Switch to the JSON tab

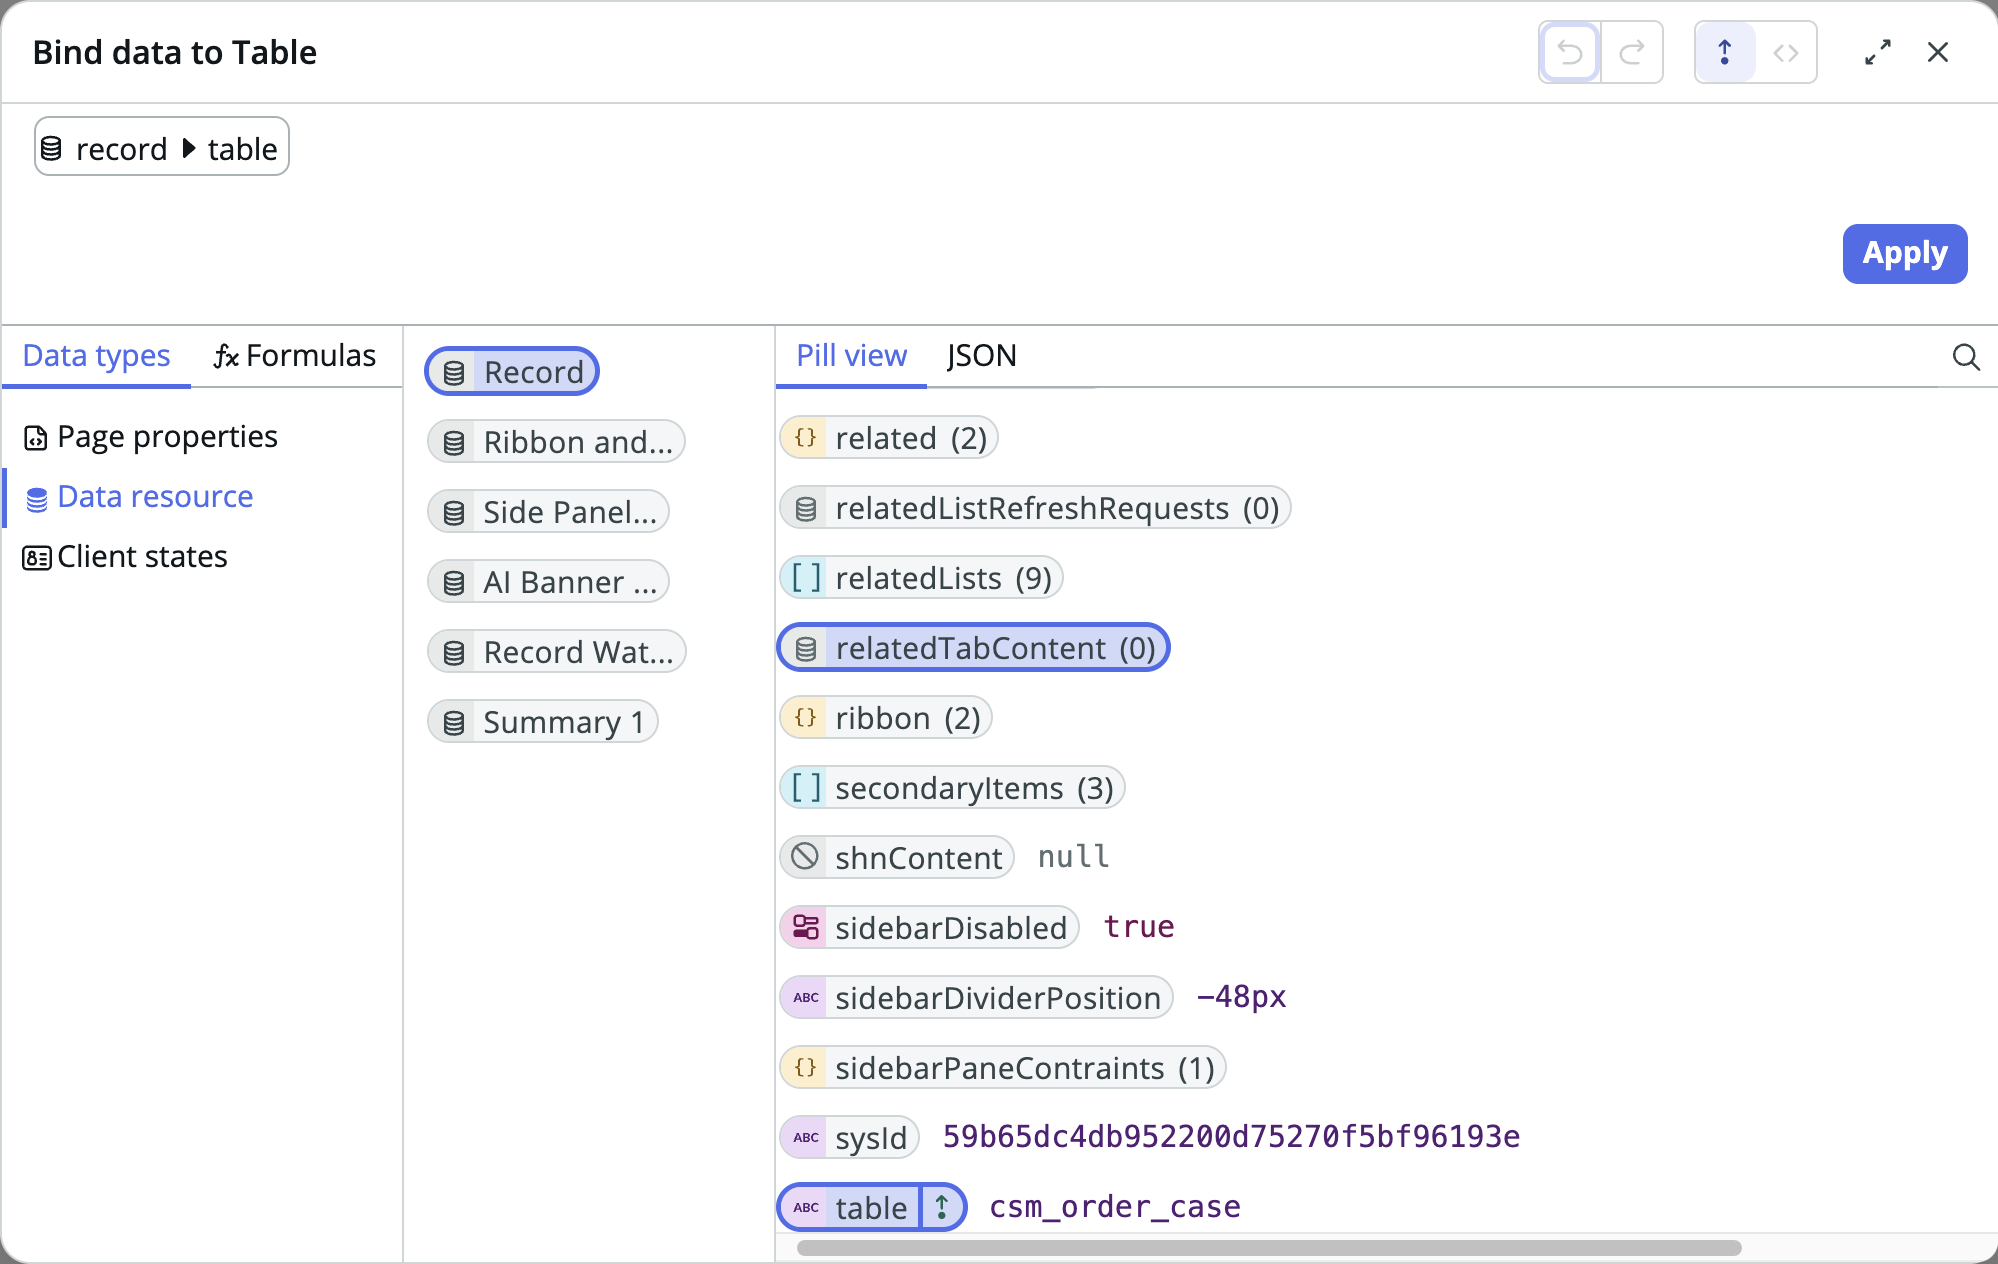[981, 356]
